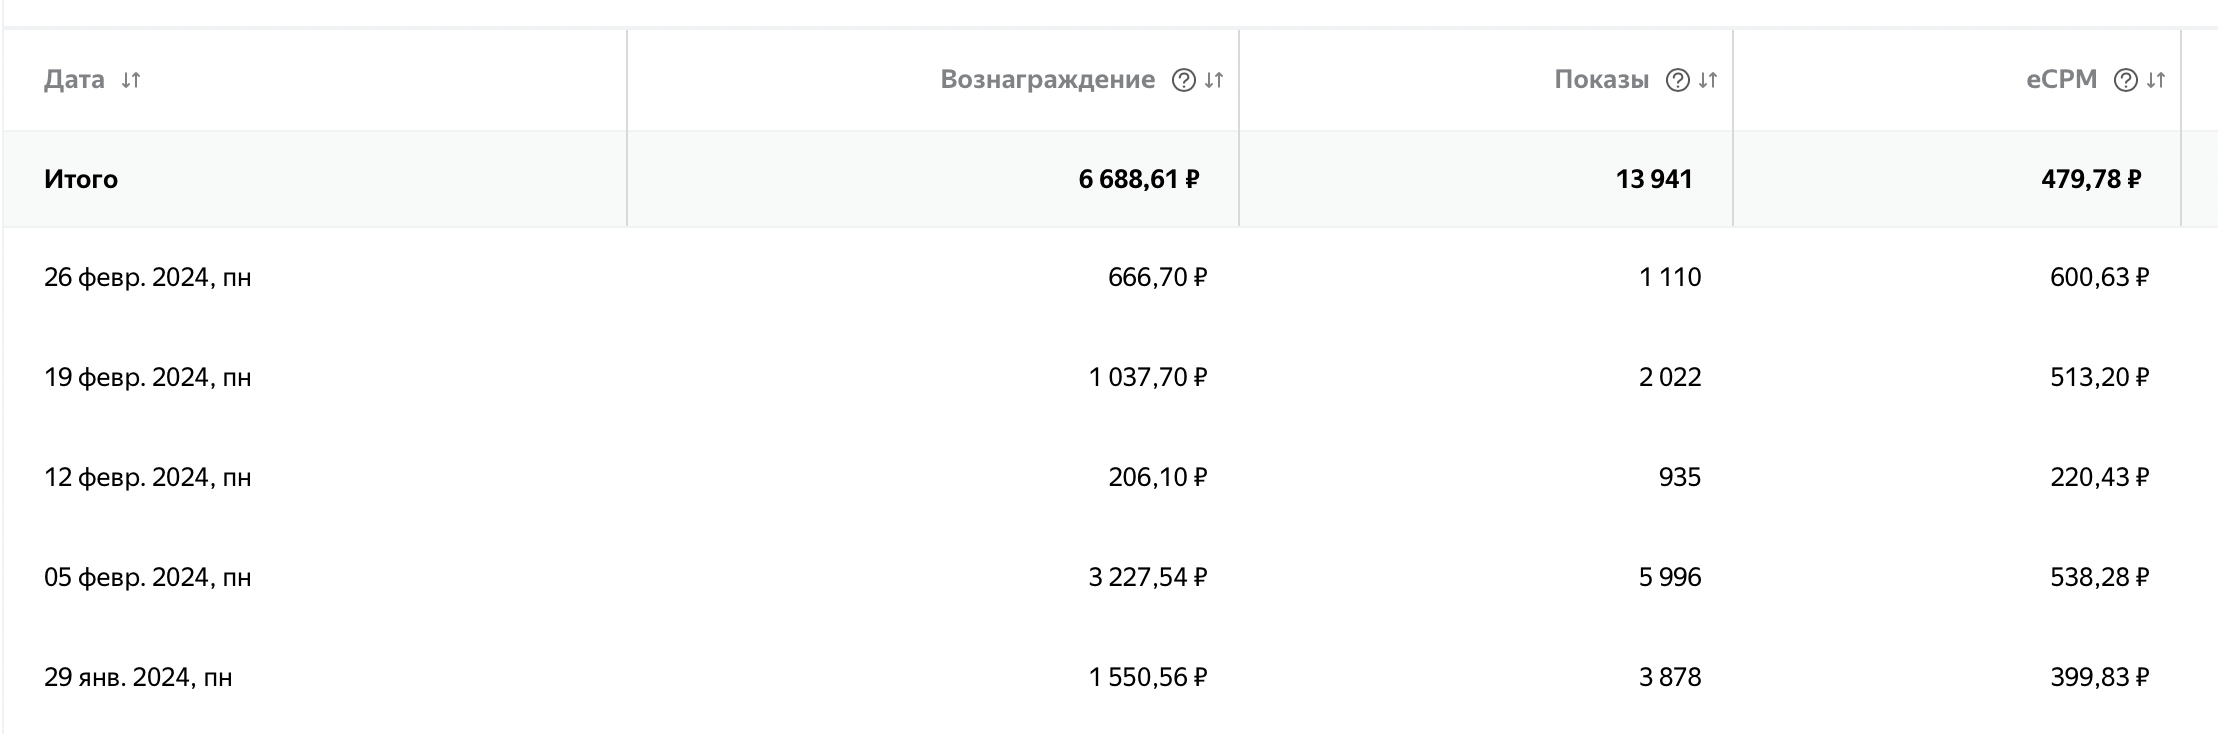The image size is (2218, 734).
Task: Sort by Вознаграждение using sort arrows
Action: pos(1214,80)
